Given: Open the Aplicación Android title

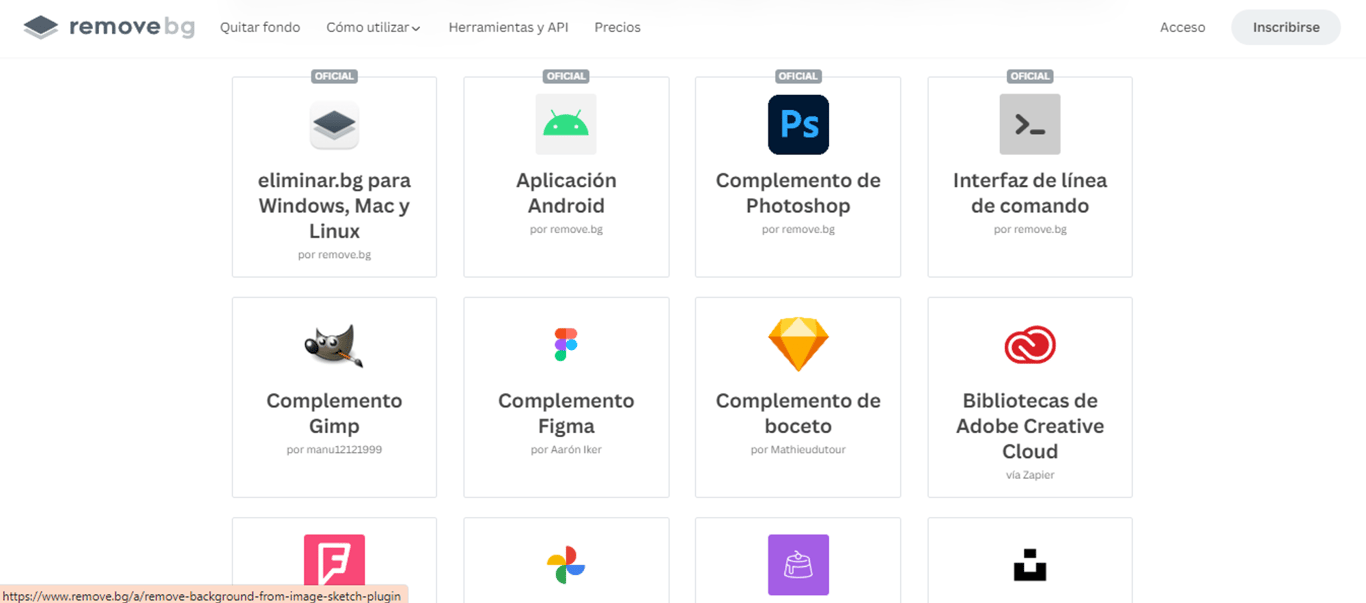Looking at the screenshot, I should click(566, 193).
